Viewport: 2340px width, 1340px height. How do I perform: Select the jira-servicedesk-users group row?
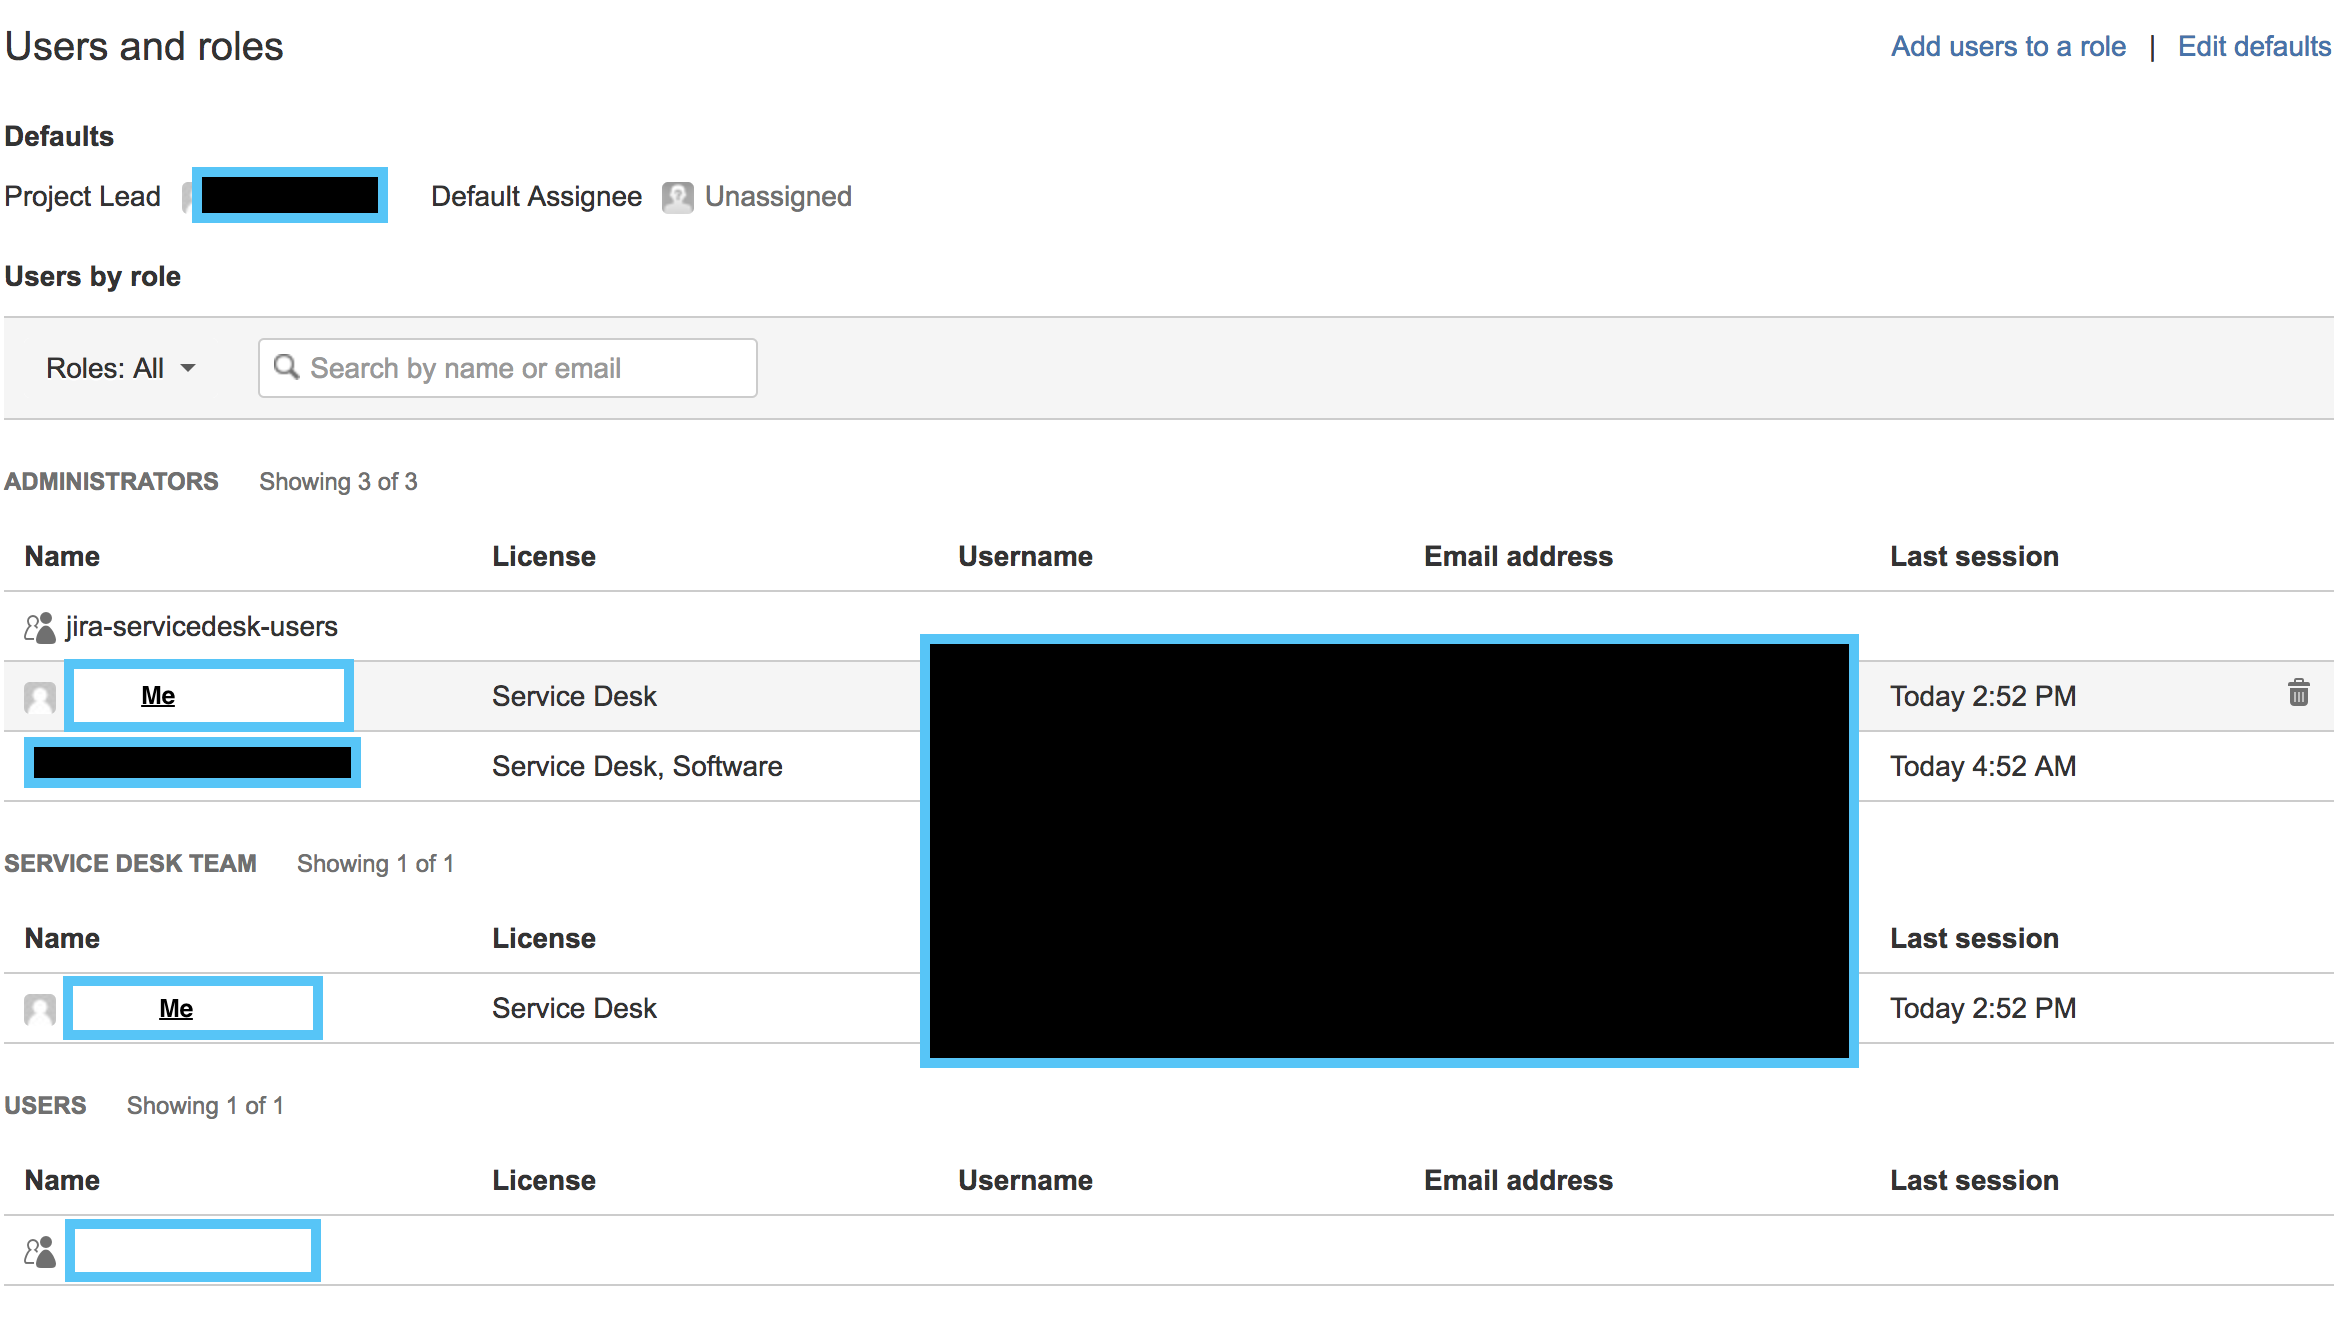coord(1168,626)
